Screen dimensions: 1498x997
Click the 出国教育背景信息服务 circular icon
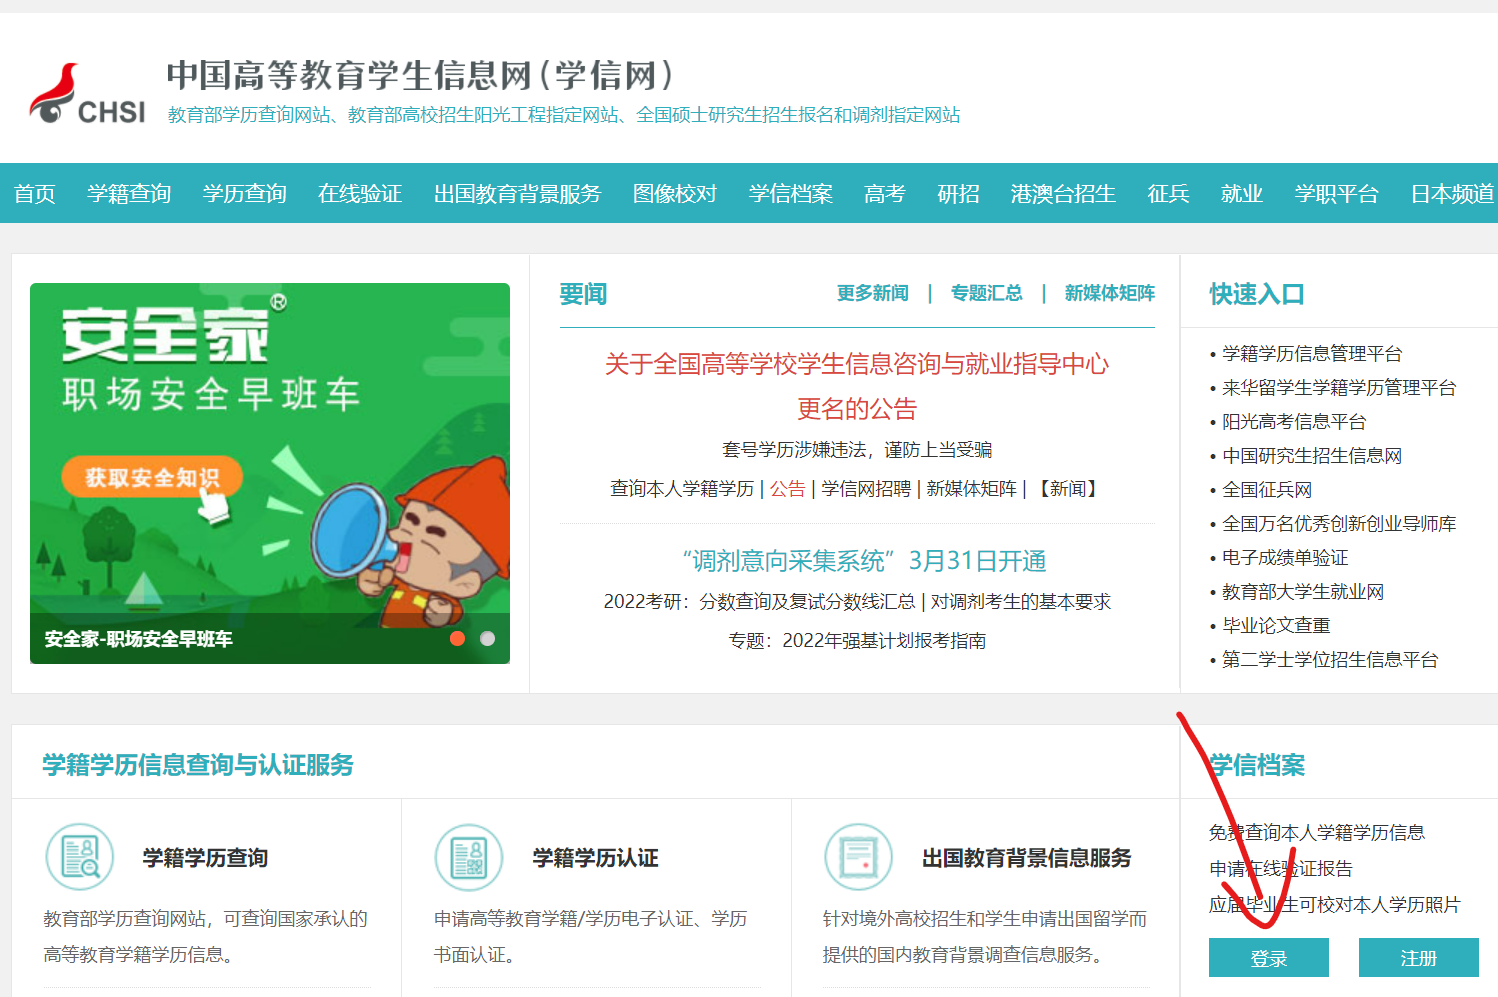(x=858, y=857)
